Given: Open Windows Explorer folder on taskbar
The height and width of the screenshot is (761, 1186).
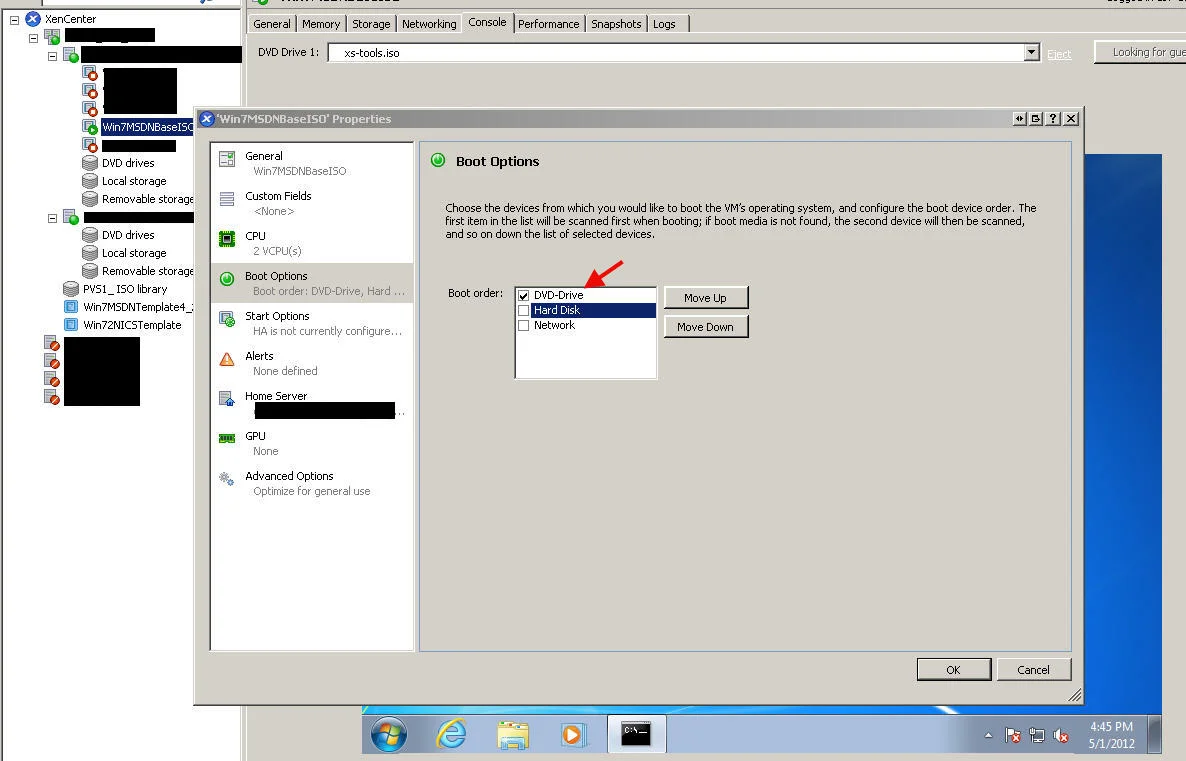Looking at the screenshot, I should click(513, 735).
